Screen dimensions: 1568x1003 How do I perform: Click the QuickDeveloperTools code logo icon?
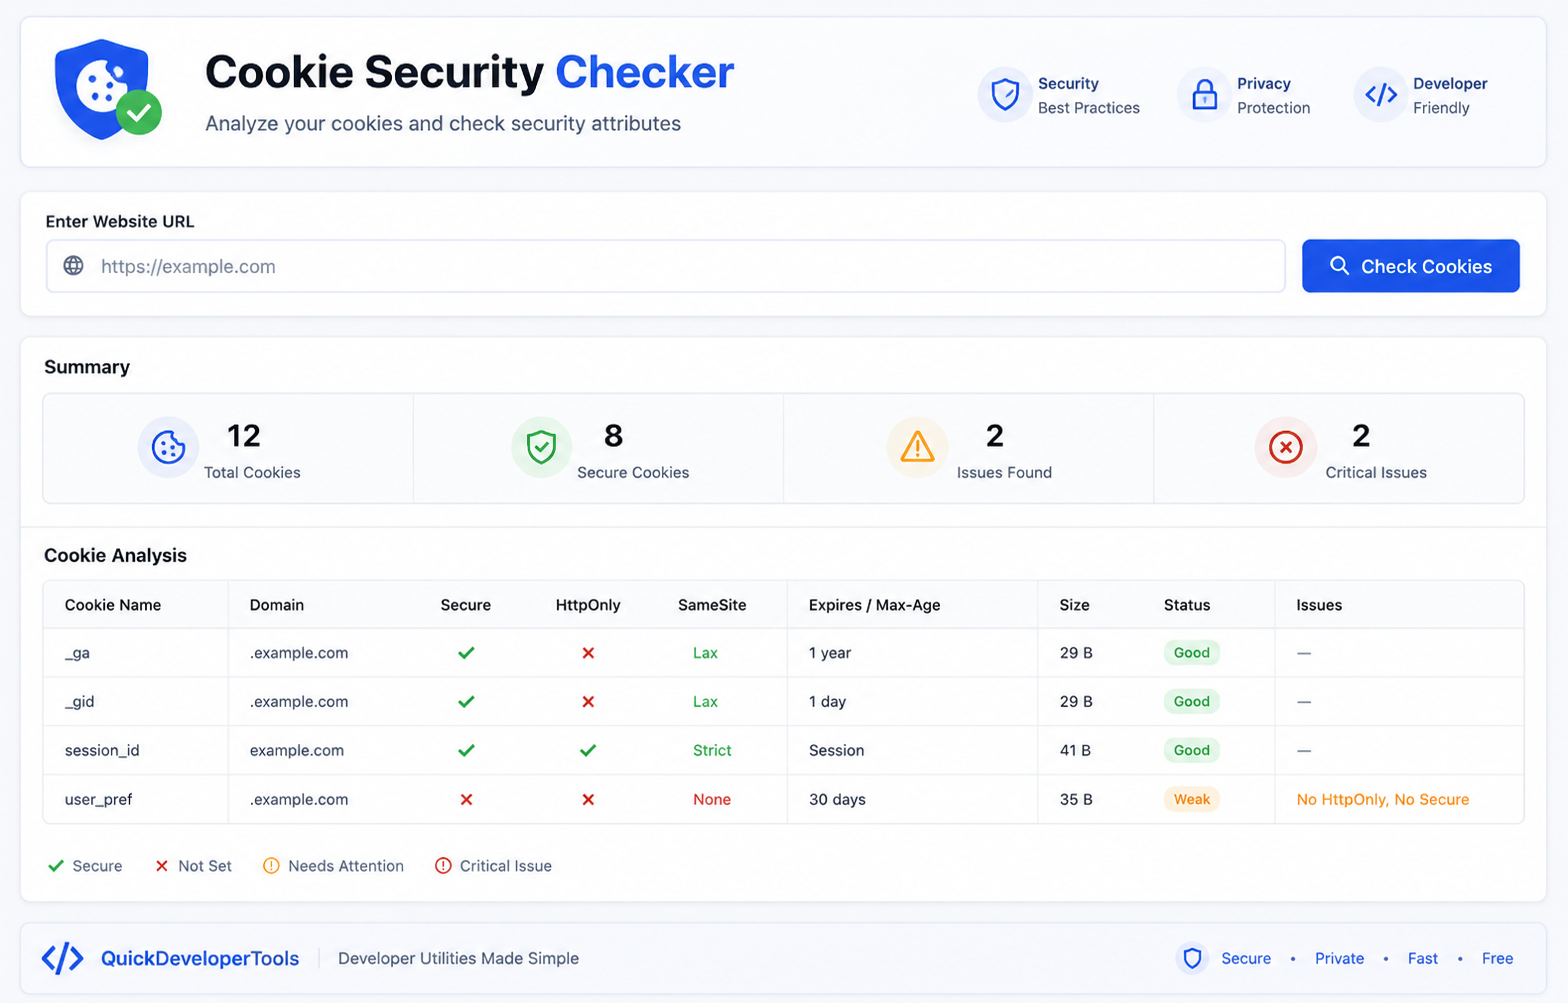click(62, 958)
